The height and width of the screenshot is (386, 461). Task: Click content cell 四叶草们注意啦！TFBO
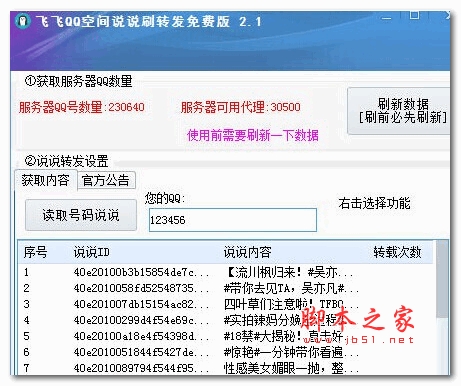click(x=291, y=304)
